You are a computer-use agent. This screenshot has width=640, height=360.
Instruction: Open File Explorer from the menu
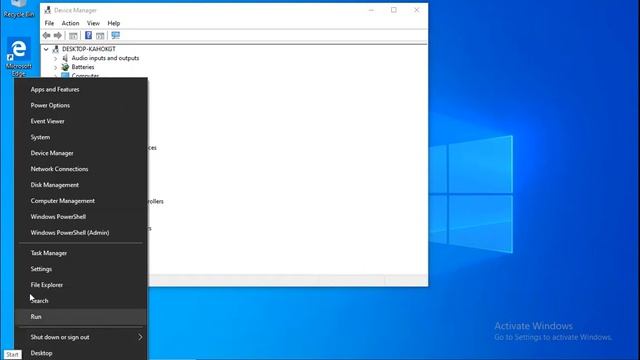tap(81, 285)
